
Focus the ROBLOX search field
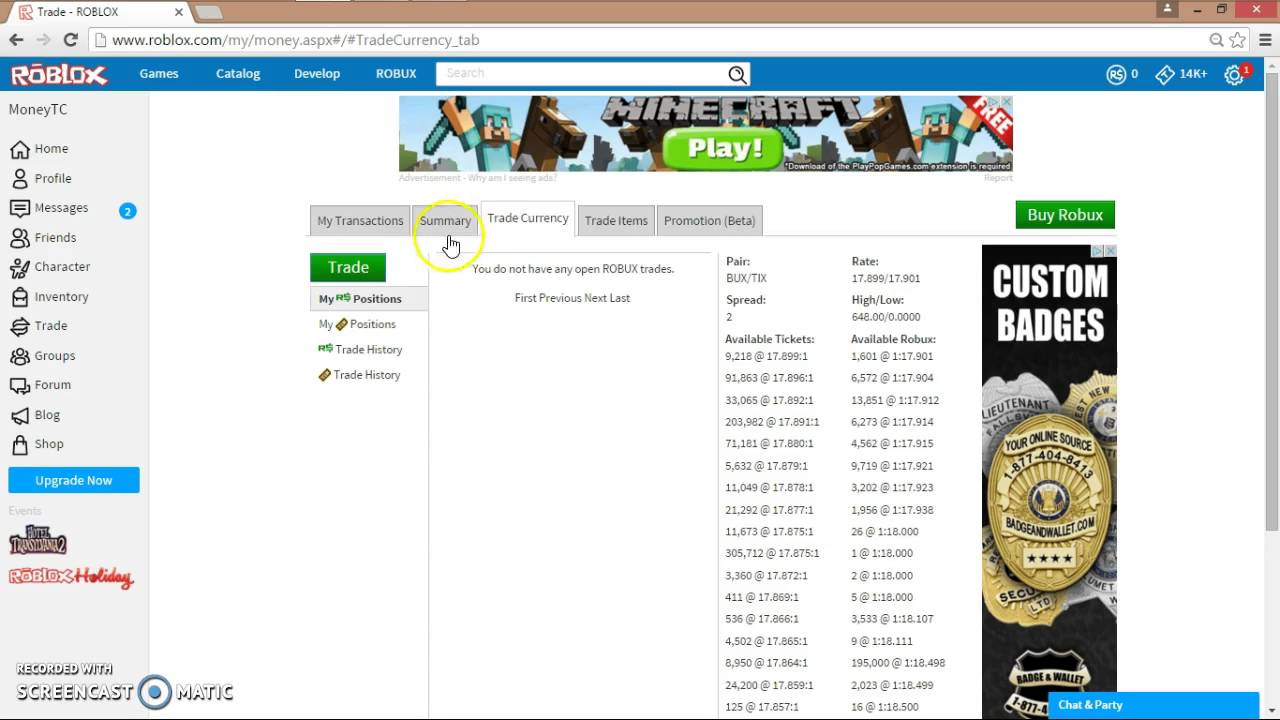(582, 74)
